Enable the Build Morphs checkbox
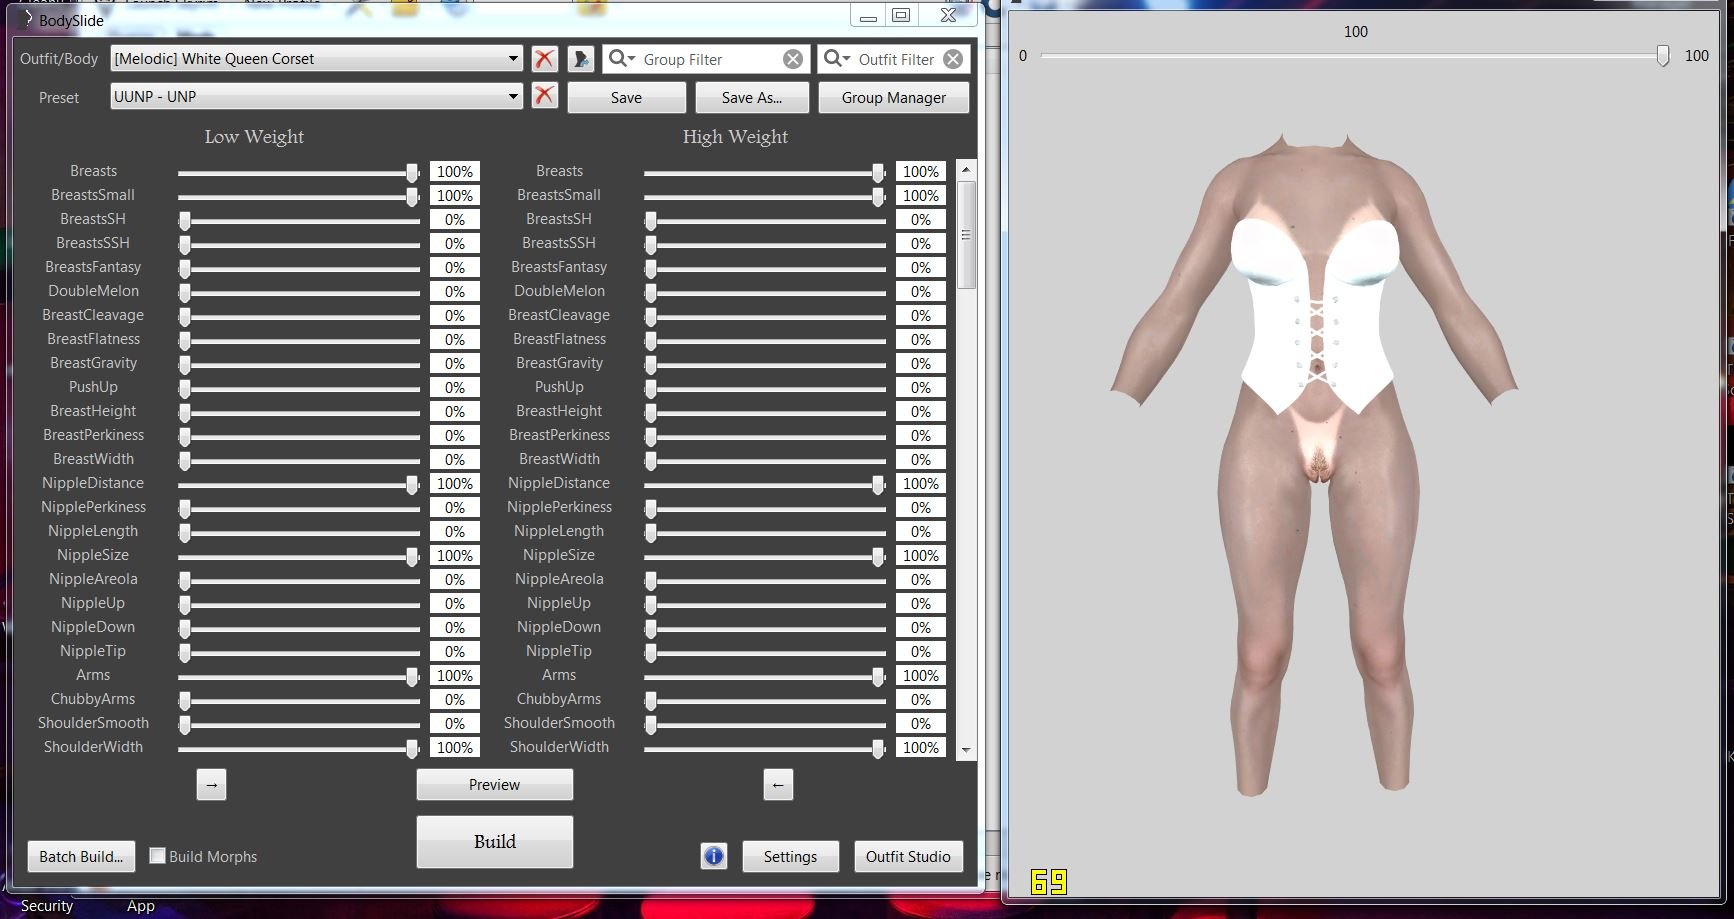This screenshot has width=1734, height=919. point(157,856)
